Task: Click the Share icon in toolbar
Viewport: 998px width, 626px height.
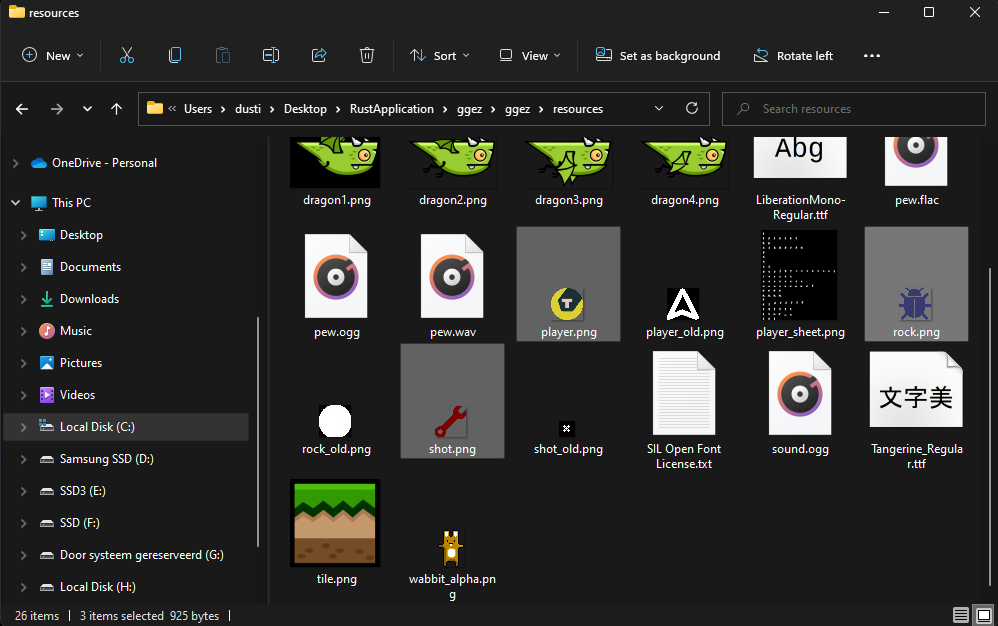Action: click(319, 56)
